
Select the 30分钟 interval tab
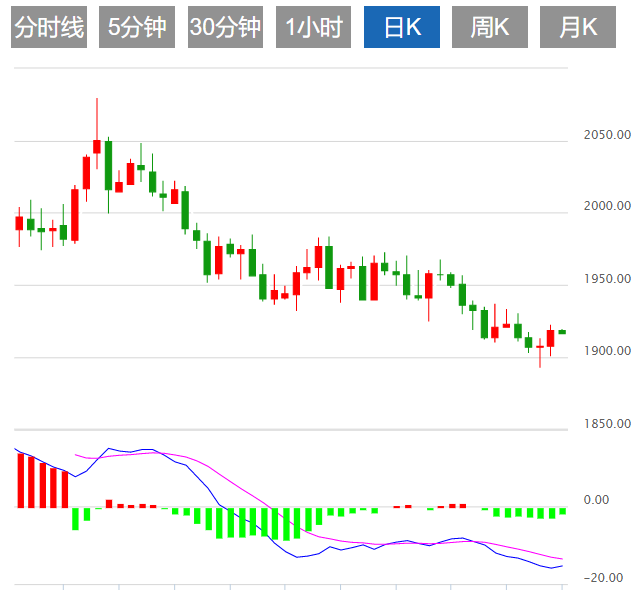(225, 27)
